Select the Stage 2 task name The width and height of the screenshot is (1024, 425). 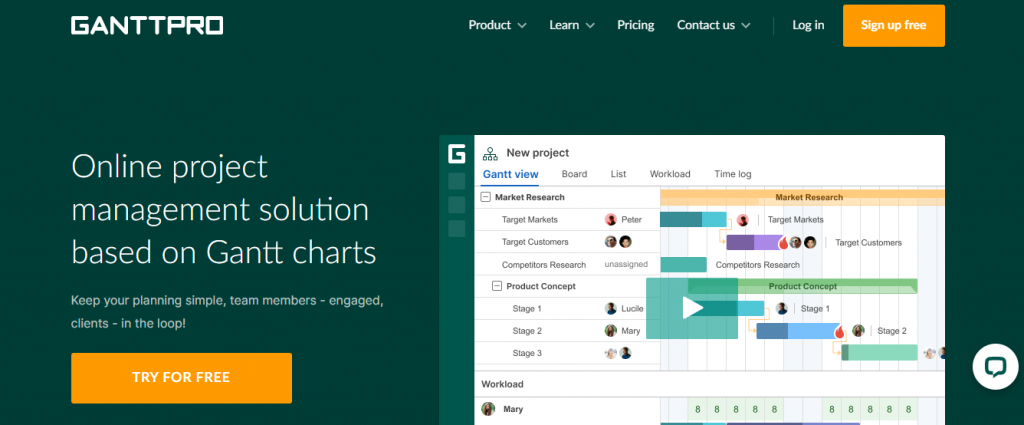(x=527, y=331)
